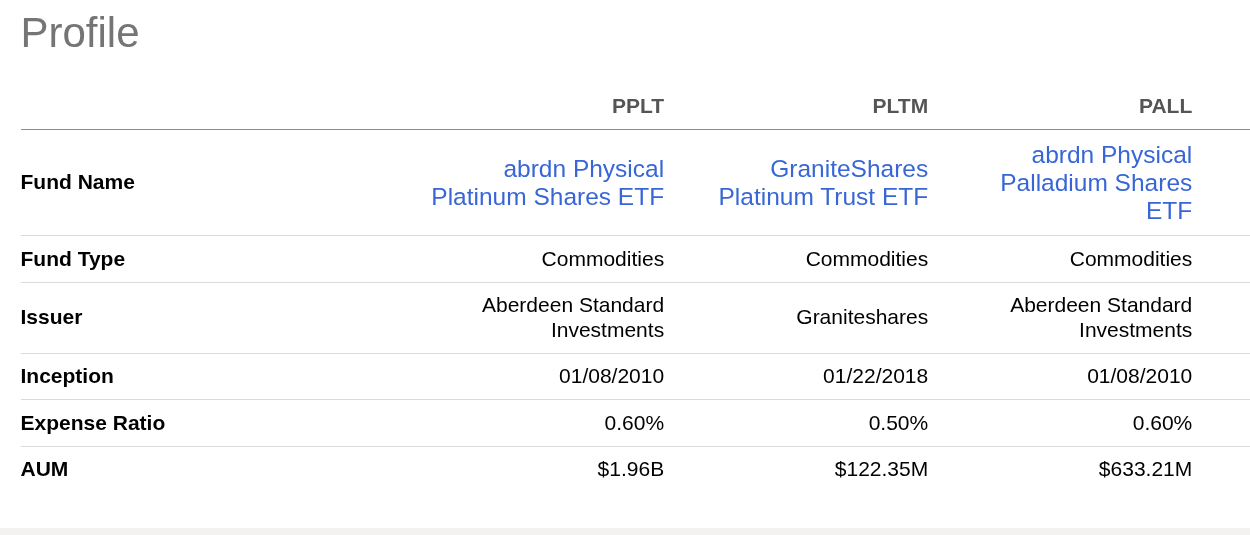Select the Issuer row label

coord(52,317)
